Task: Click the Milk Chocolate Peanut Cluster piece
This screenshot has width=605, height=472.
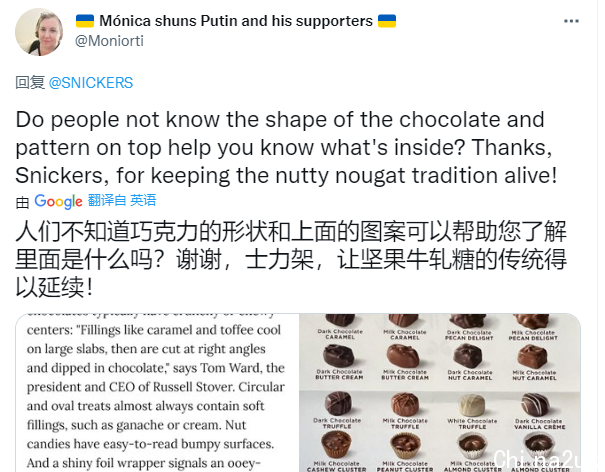Action: pos(404,446)
